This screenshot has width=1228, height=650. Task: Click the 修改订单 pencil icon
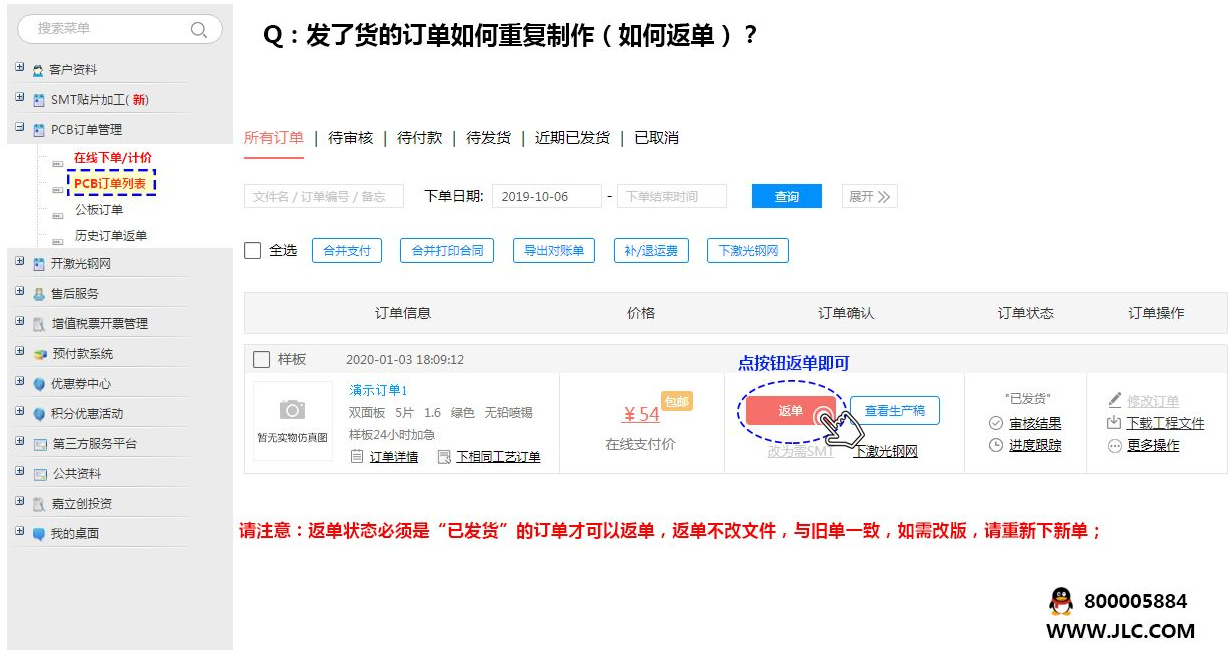(1115, 401)
